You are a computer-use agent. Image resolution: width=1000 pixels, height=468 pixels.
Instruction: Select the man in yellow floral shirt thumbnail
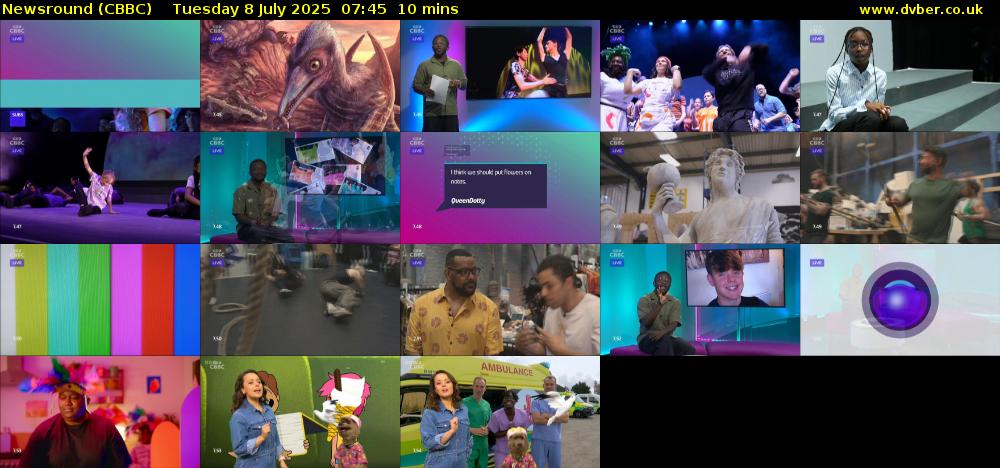(x=500, y=300)
